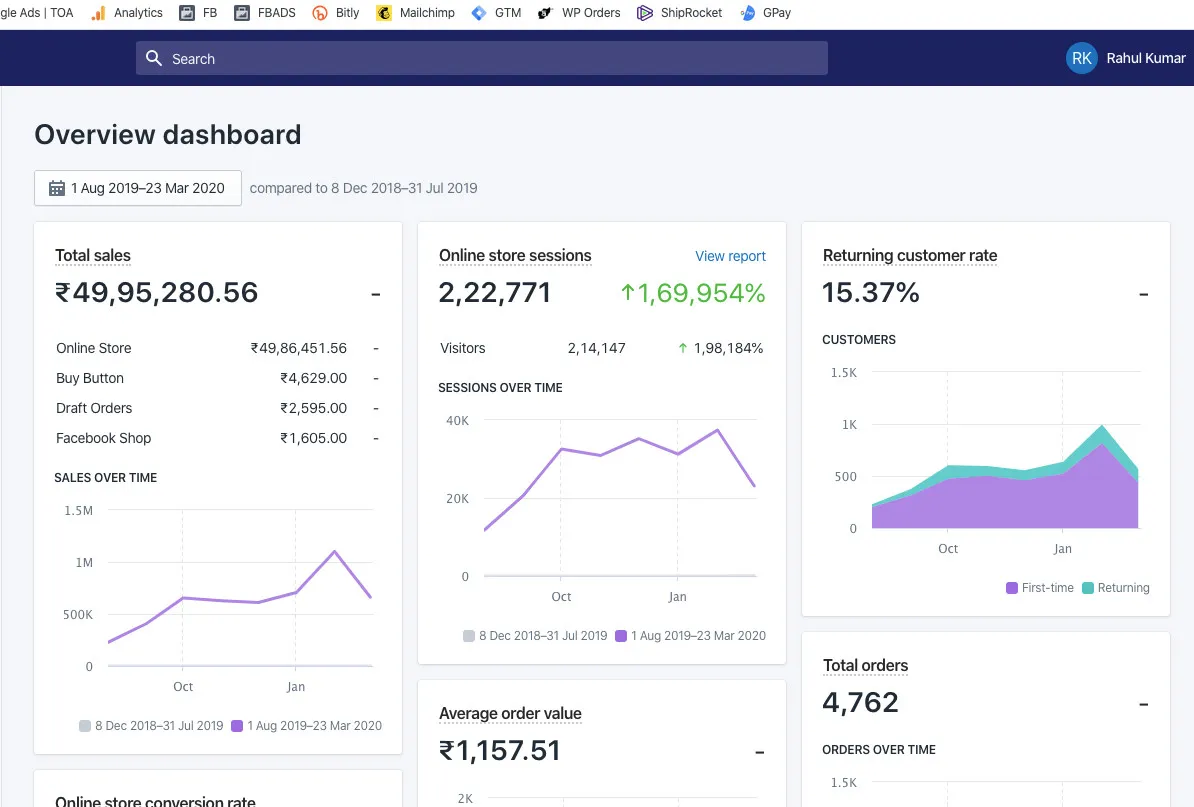Open the date range selector
Image resolution: width=1194 pixels, height=807 pixels.
138,187
